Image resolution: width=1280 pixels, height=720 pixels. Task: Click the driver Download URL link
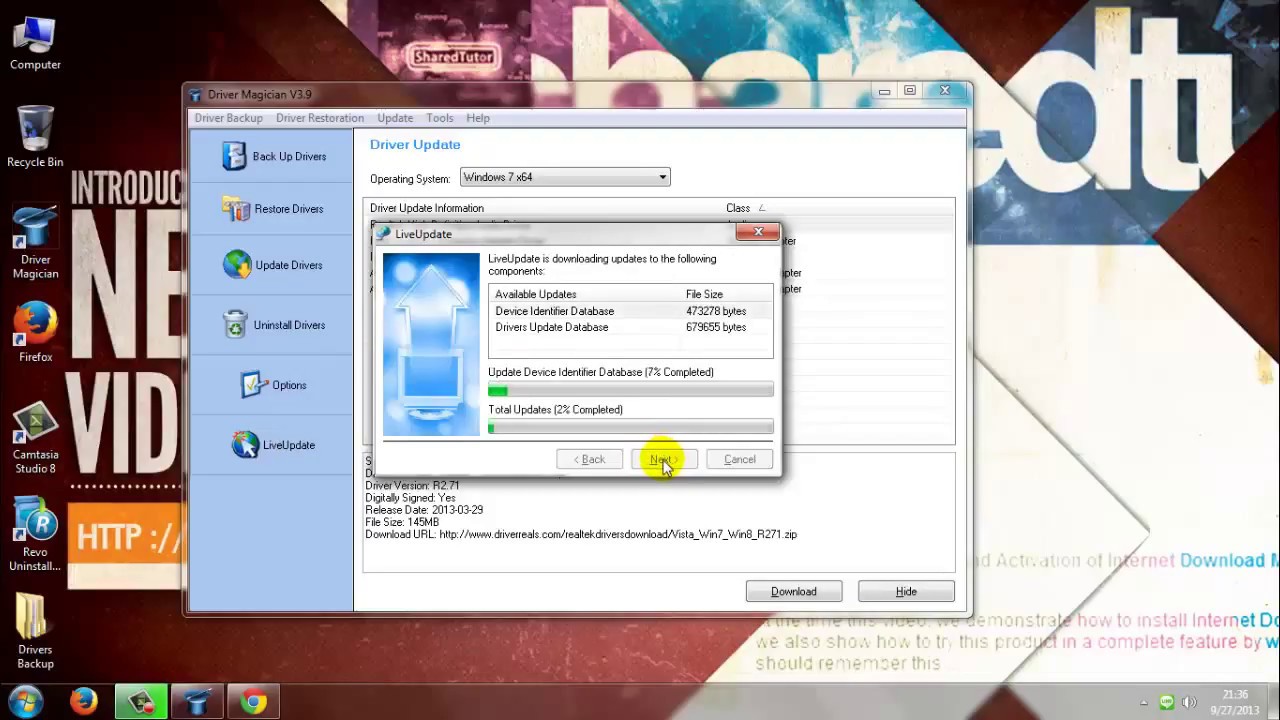pyautogui.click(x=618, y=535)
